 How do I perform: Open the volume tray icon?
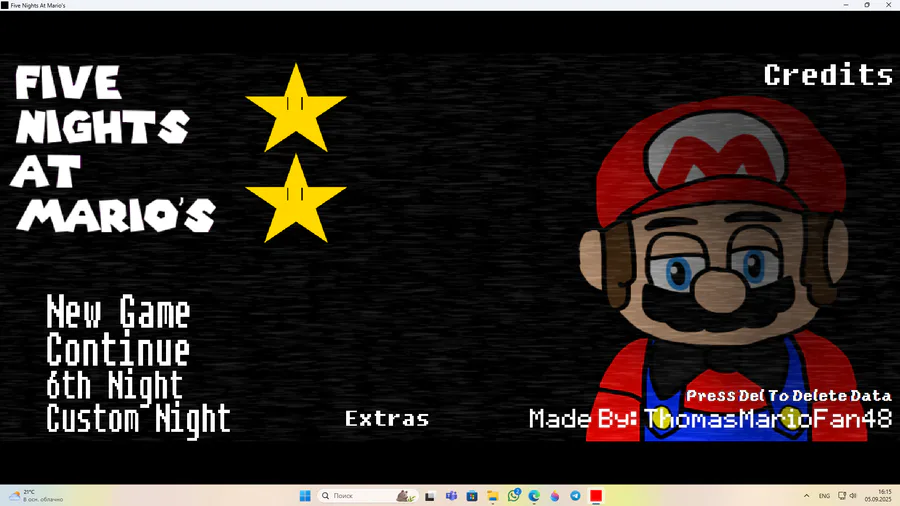(853, 496)
